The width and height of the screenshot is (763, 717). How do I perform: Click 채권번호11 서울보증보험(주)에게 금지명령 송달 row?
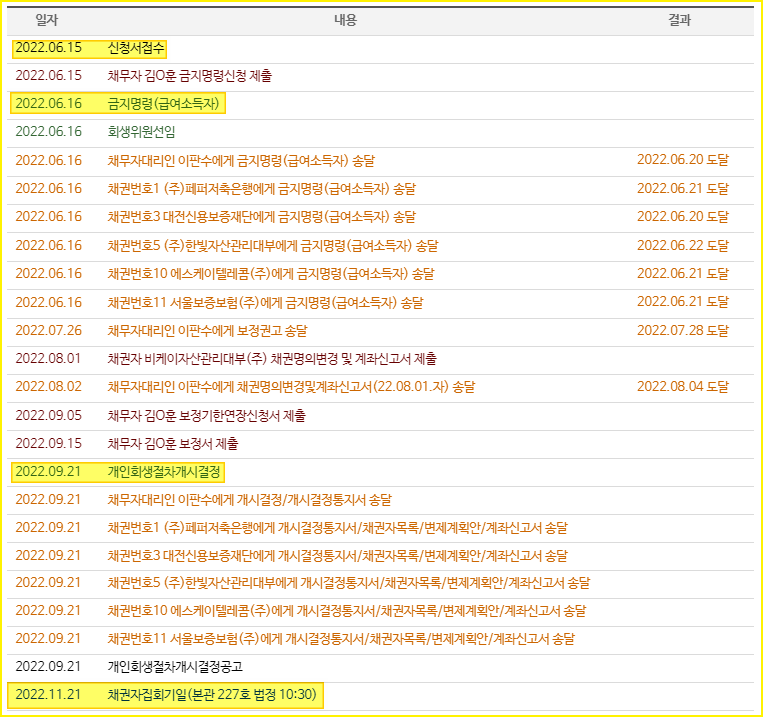coord(381,303)
